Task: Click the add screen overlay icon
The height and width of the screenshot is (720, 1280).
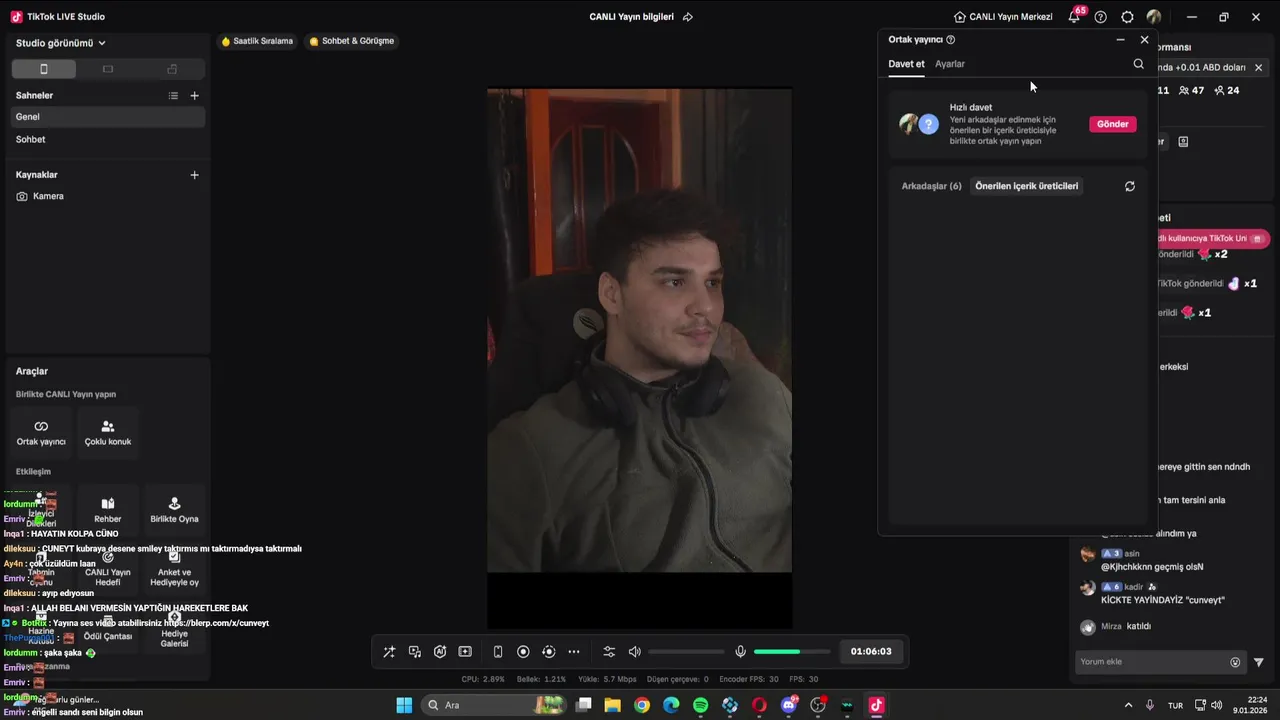Action: pyautogui.click(x=465, y=652)
